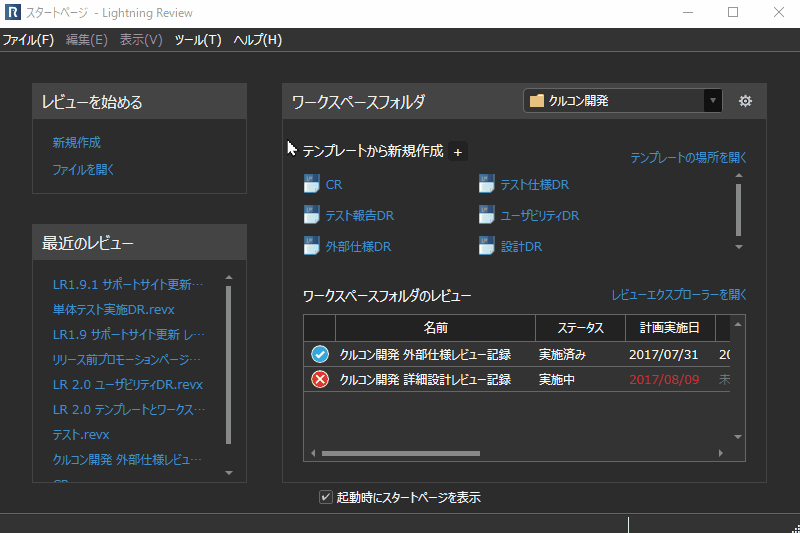
Task: Click review table horizontal scrollbar left arrow
Action: tap(313, 453)
